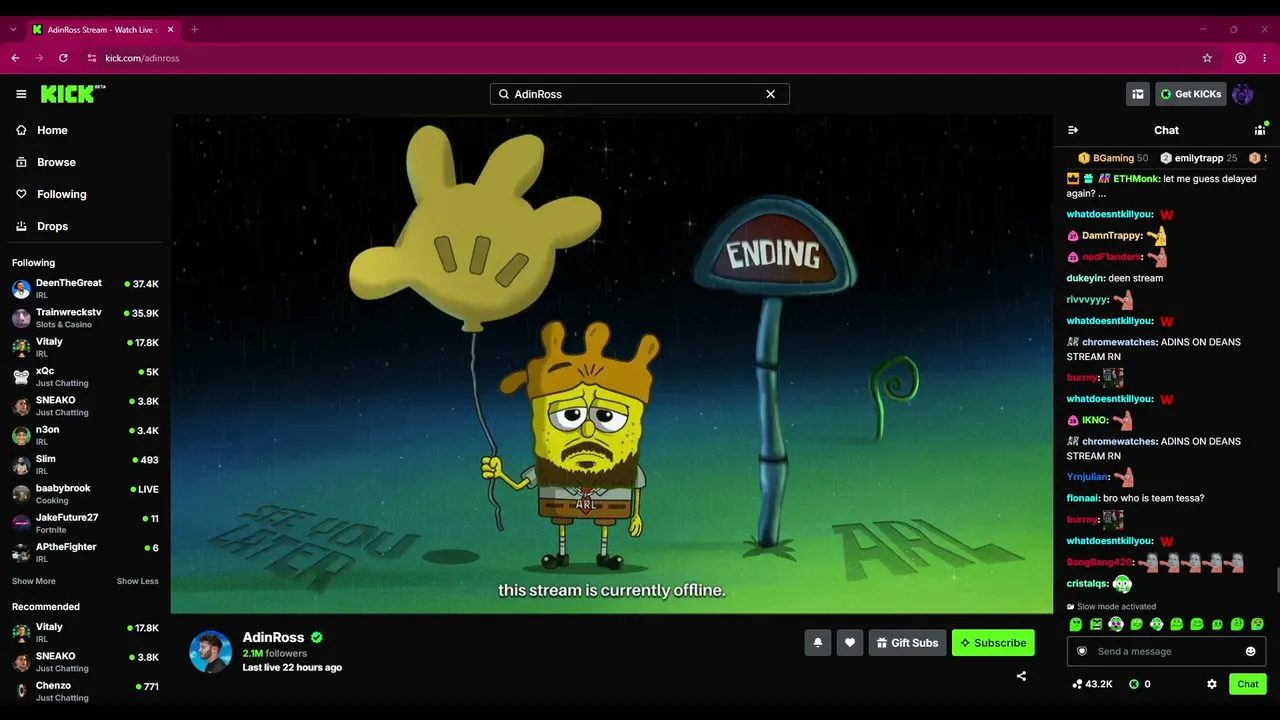
Task: Toggle stream notifications bell
Action: click(818, 643)
